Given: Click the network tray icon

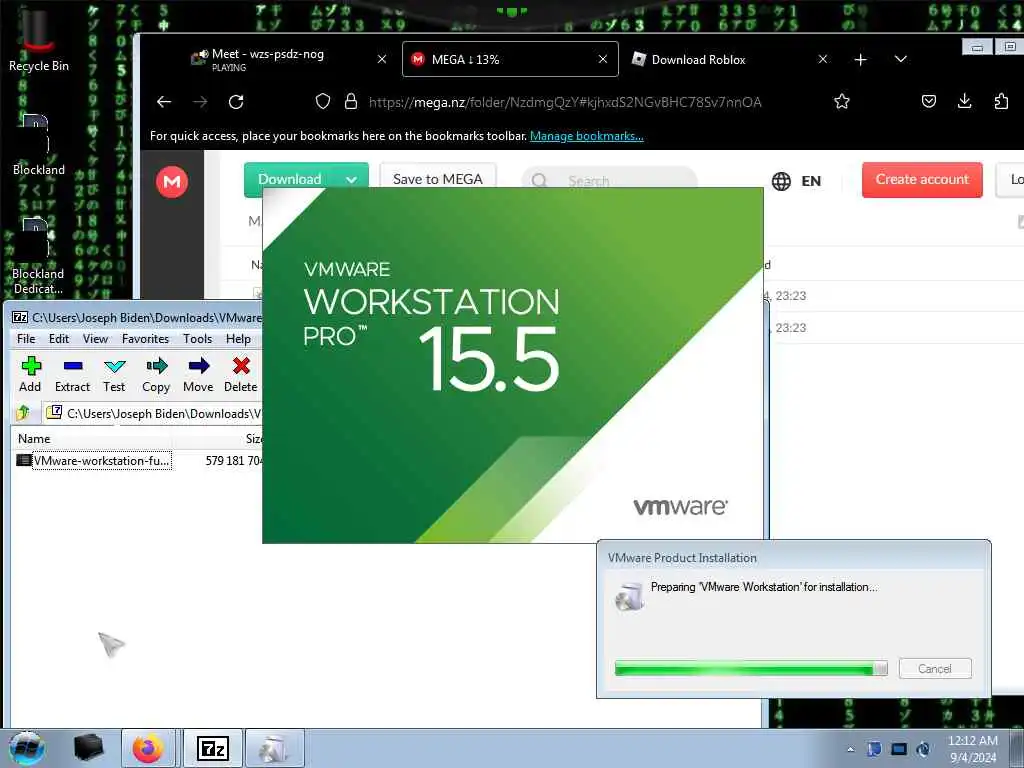Looking at the screenshot, I should tap(899, 749).
